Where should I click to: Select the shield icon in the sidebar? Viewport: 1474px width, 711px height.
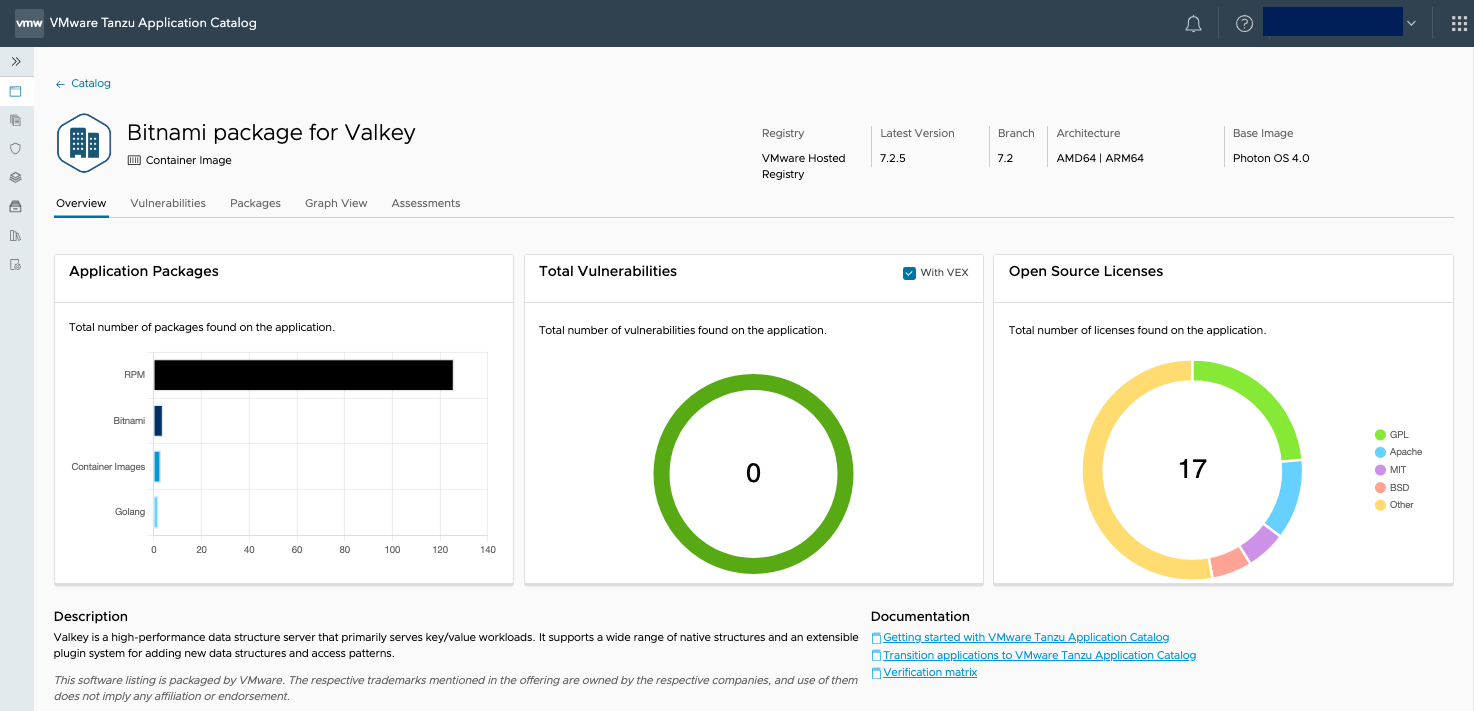tap(16, 148)
